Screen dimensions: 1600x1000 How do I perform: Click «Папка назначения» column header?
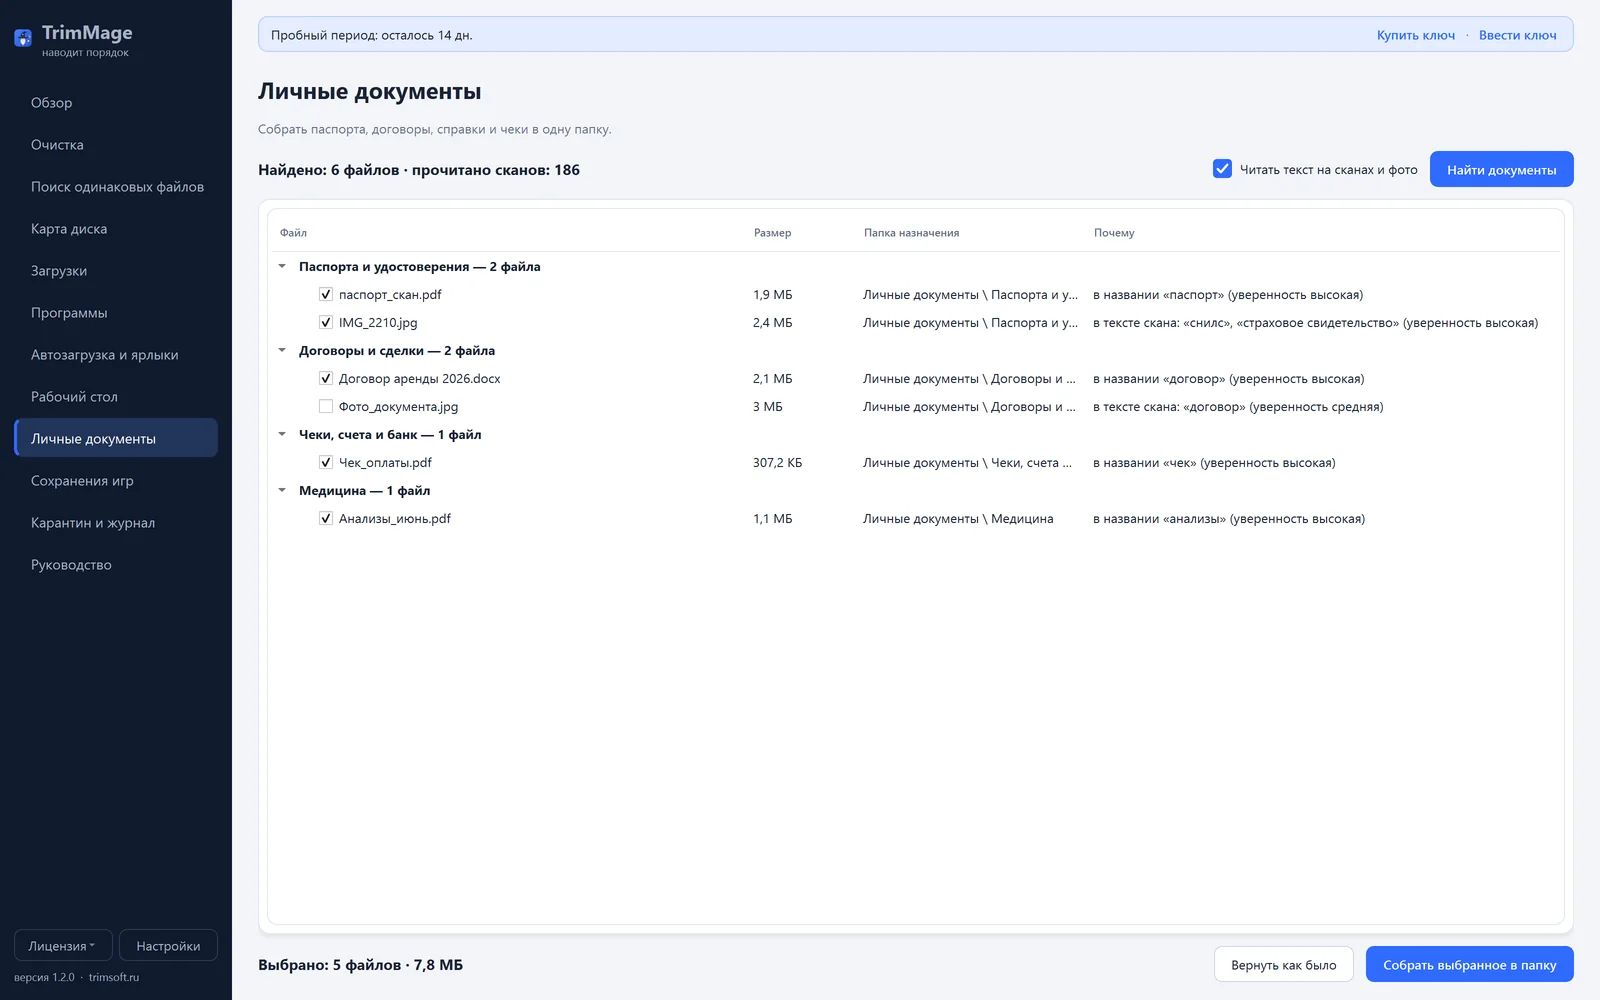(911, 232)
